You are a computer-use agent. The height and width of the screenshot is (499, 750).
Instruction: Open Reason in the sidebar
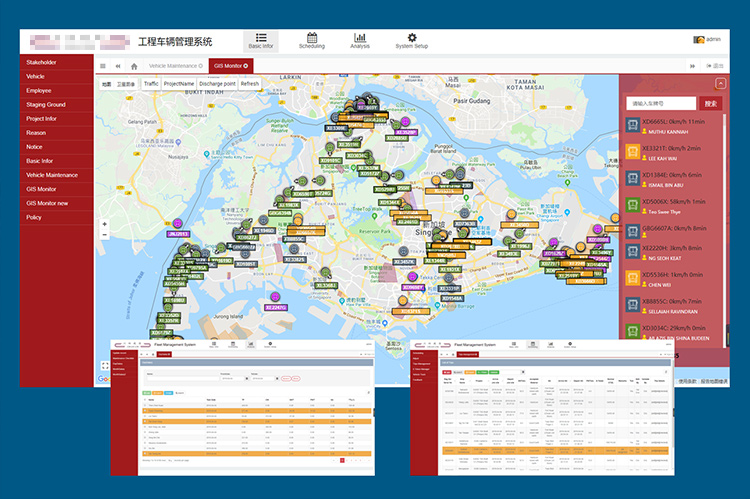click(56, 133)
